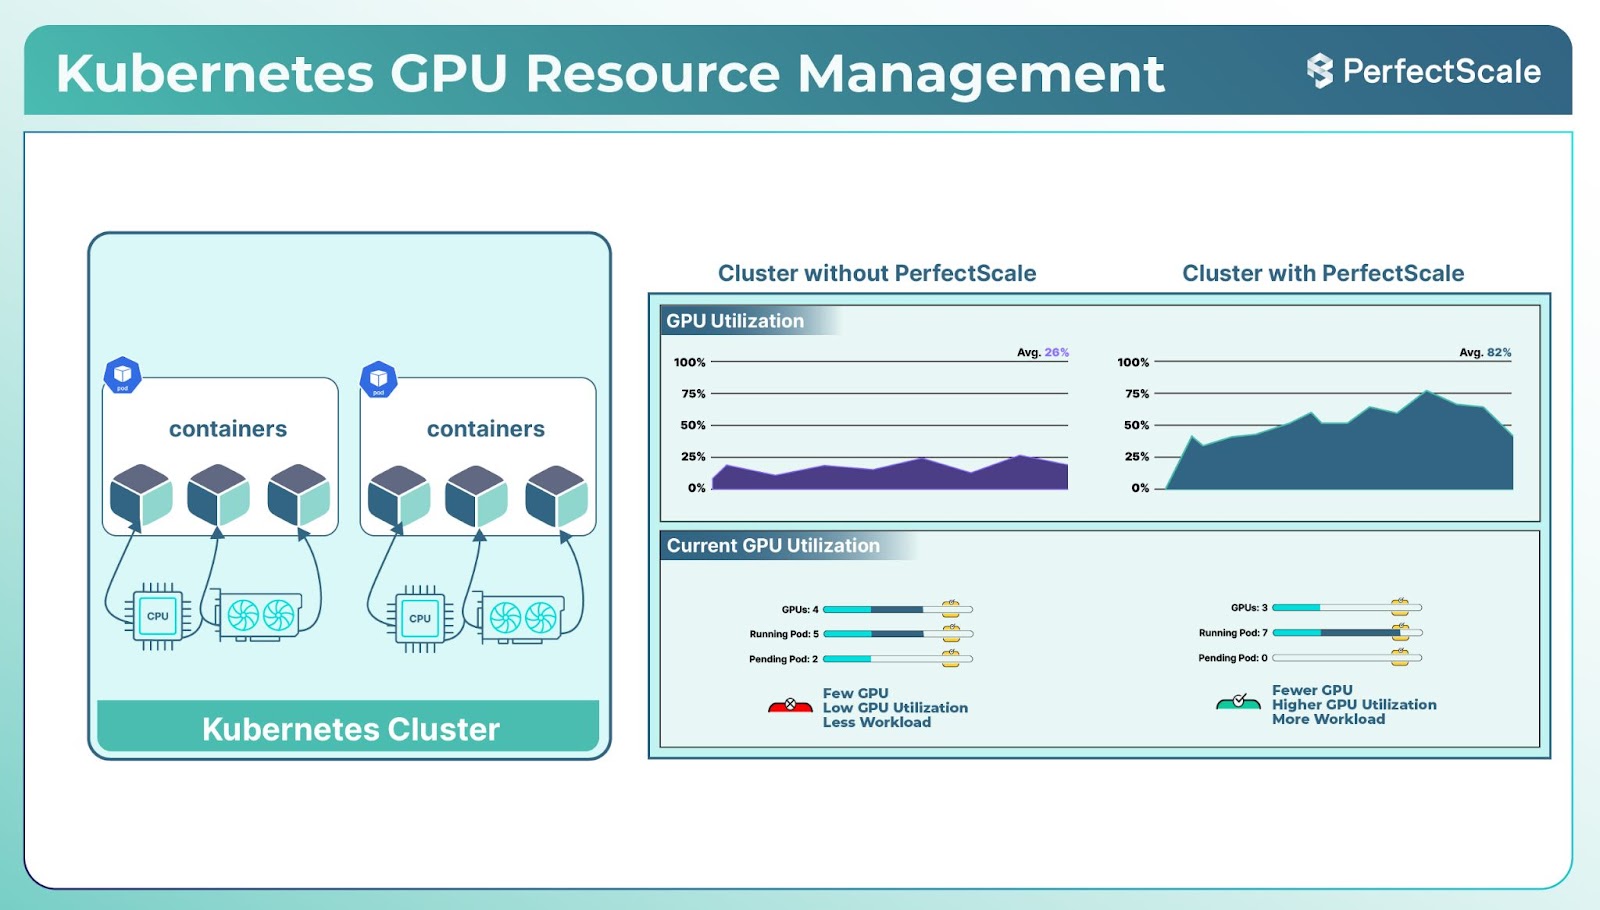Click the first container cube in left pod
This screenshot has width=1600, height=910.
click(x=141, y=496)
